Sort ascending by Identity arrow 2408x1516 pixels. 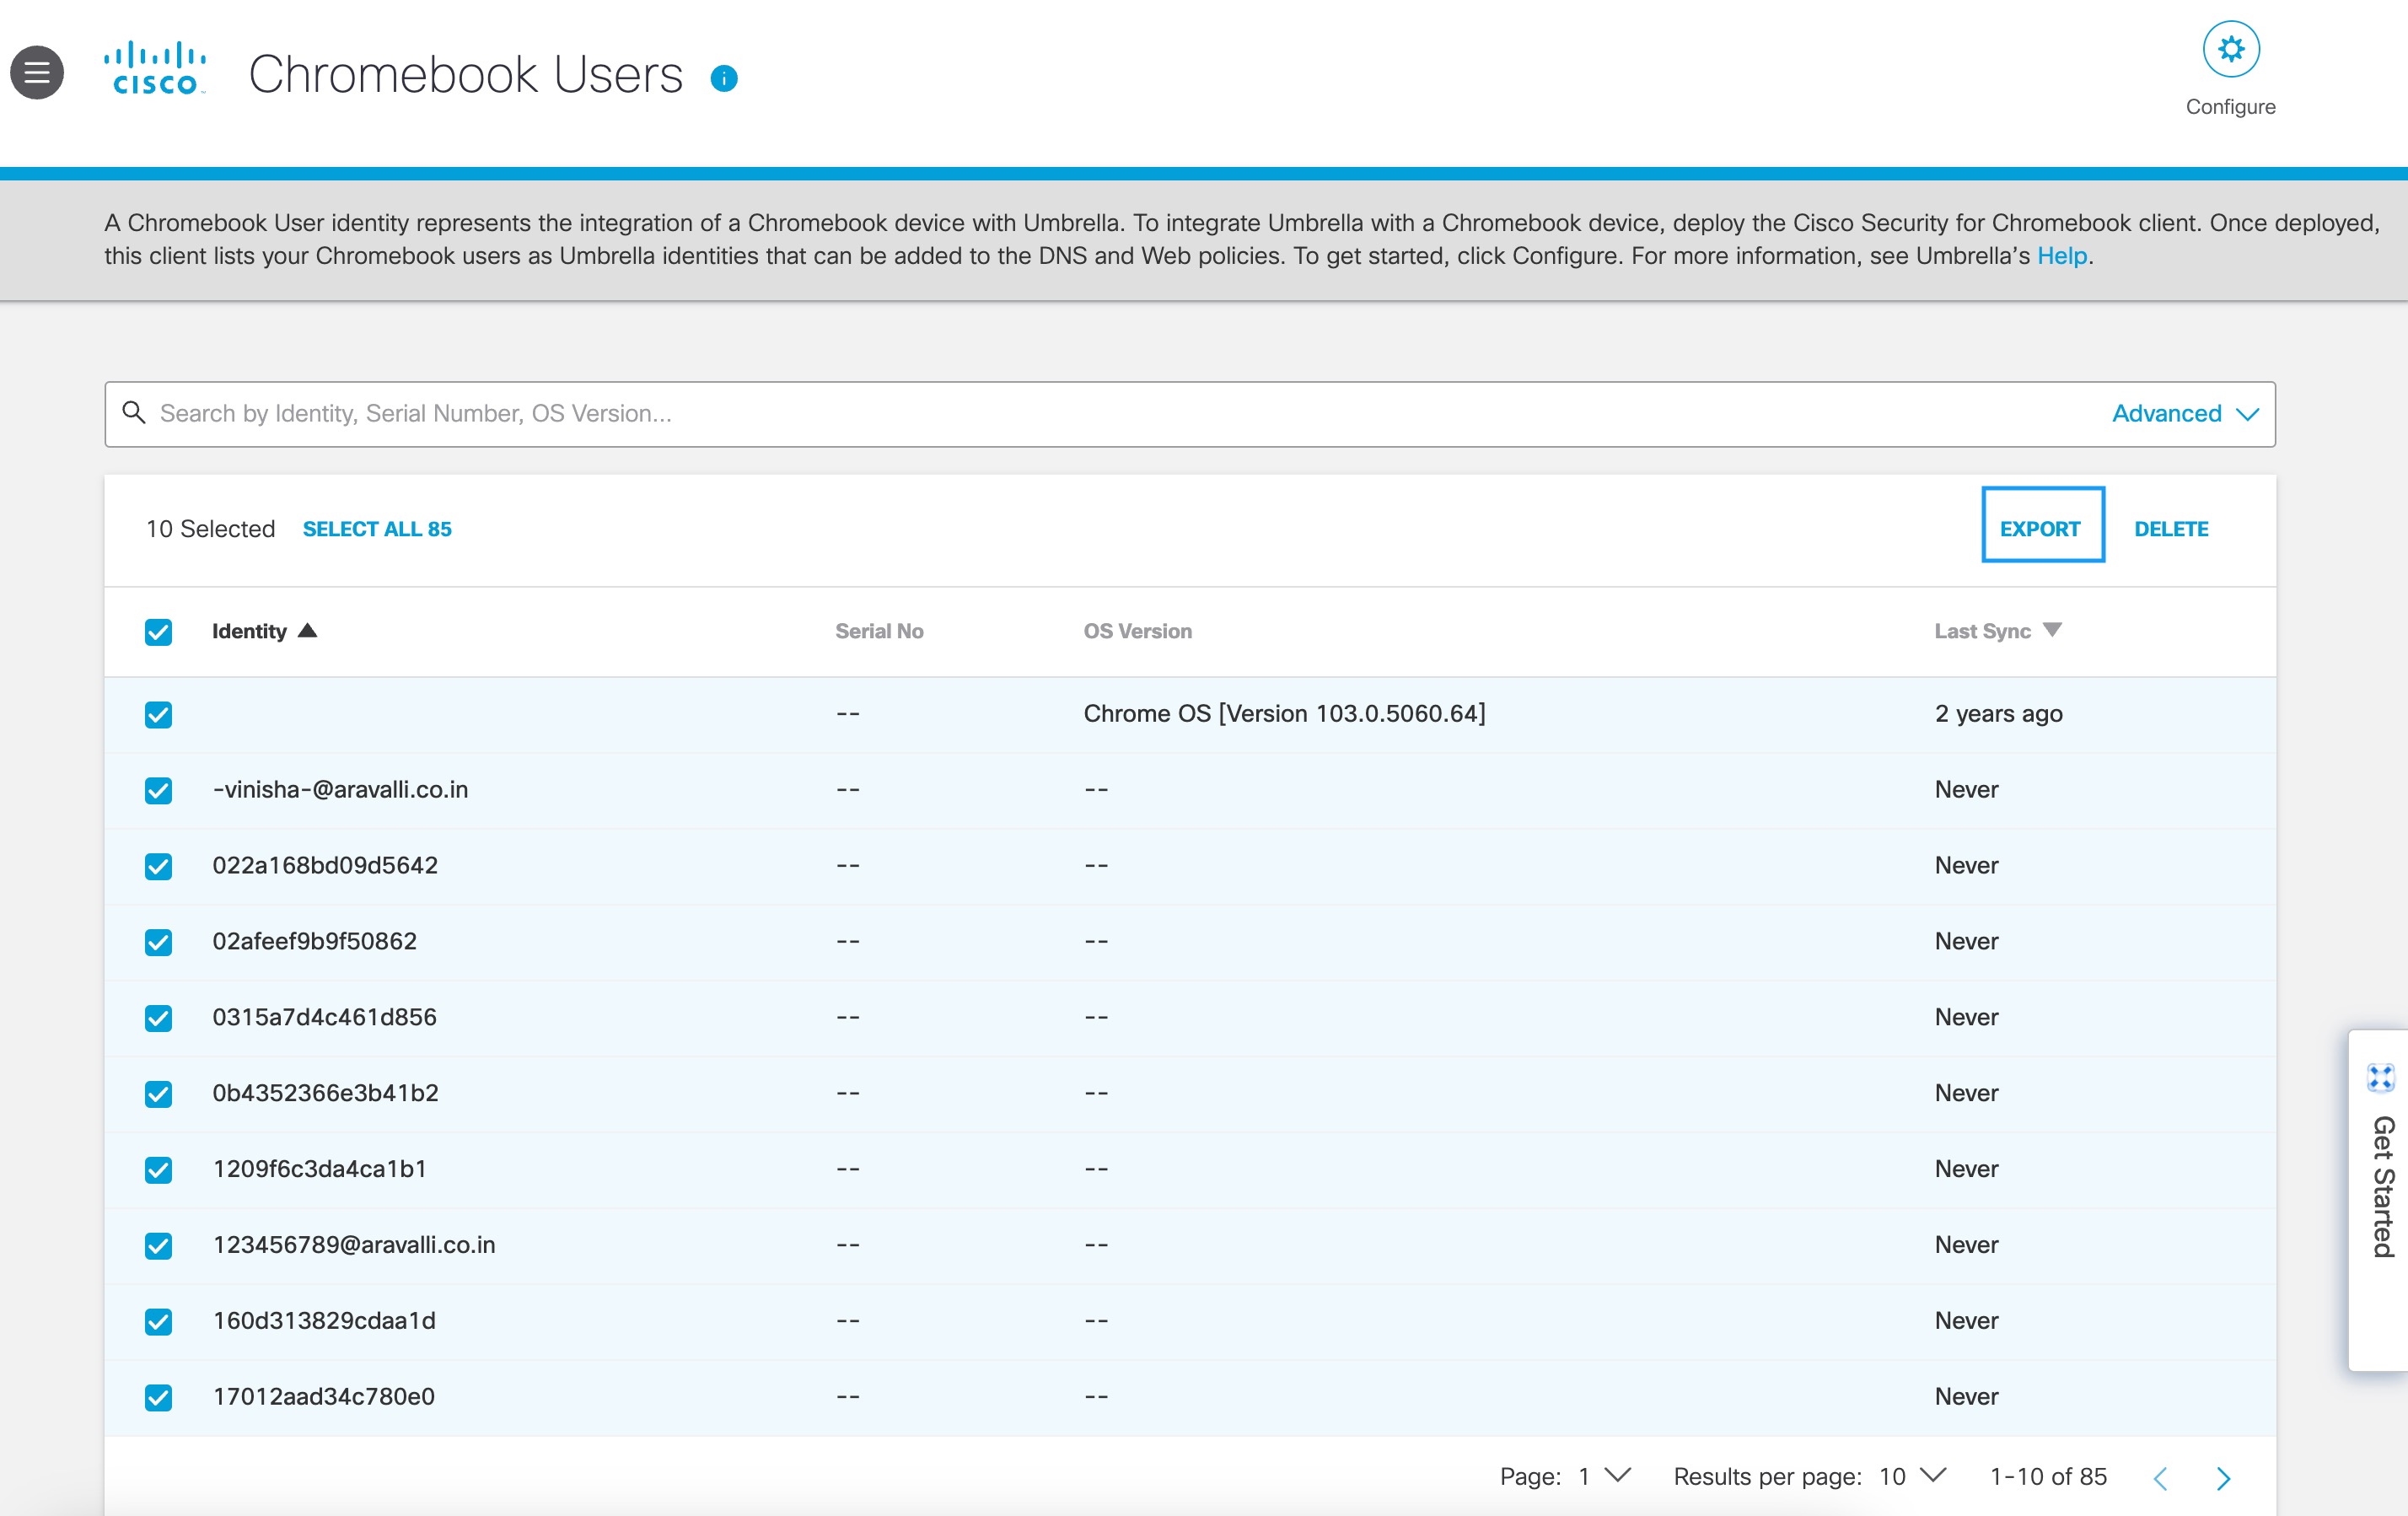pos(307,630)
